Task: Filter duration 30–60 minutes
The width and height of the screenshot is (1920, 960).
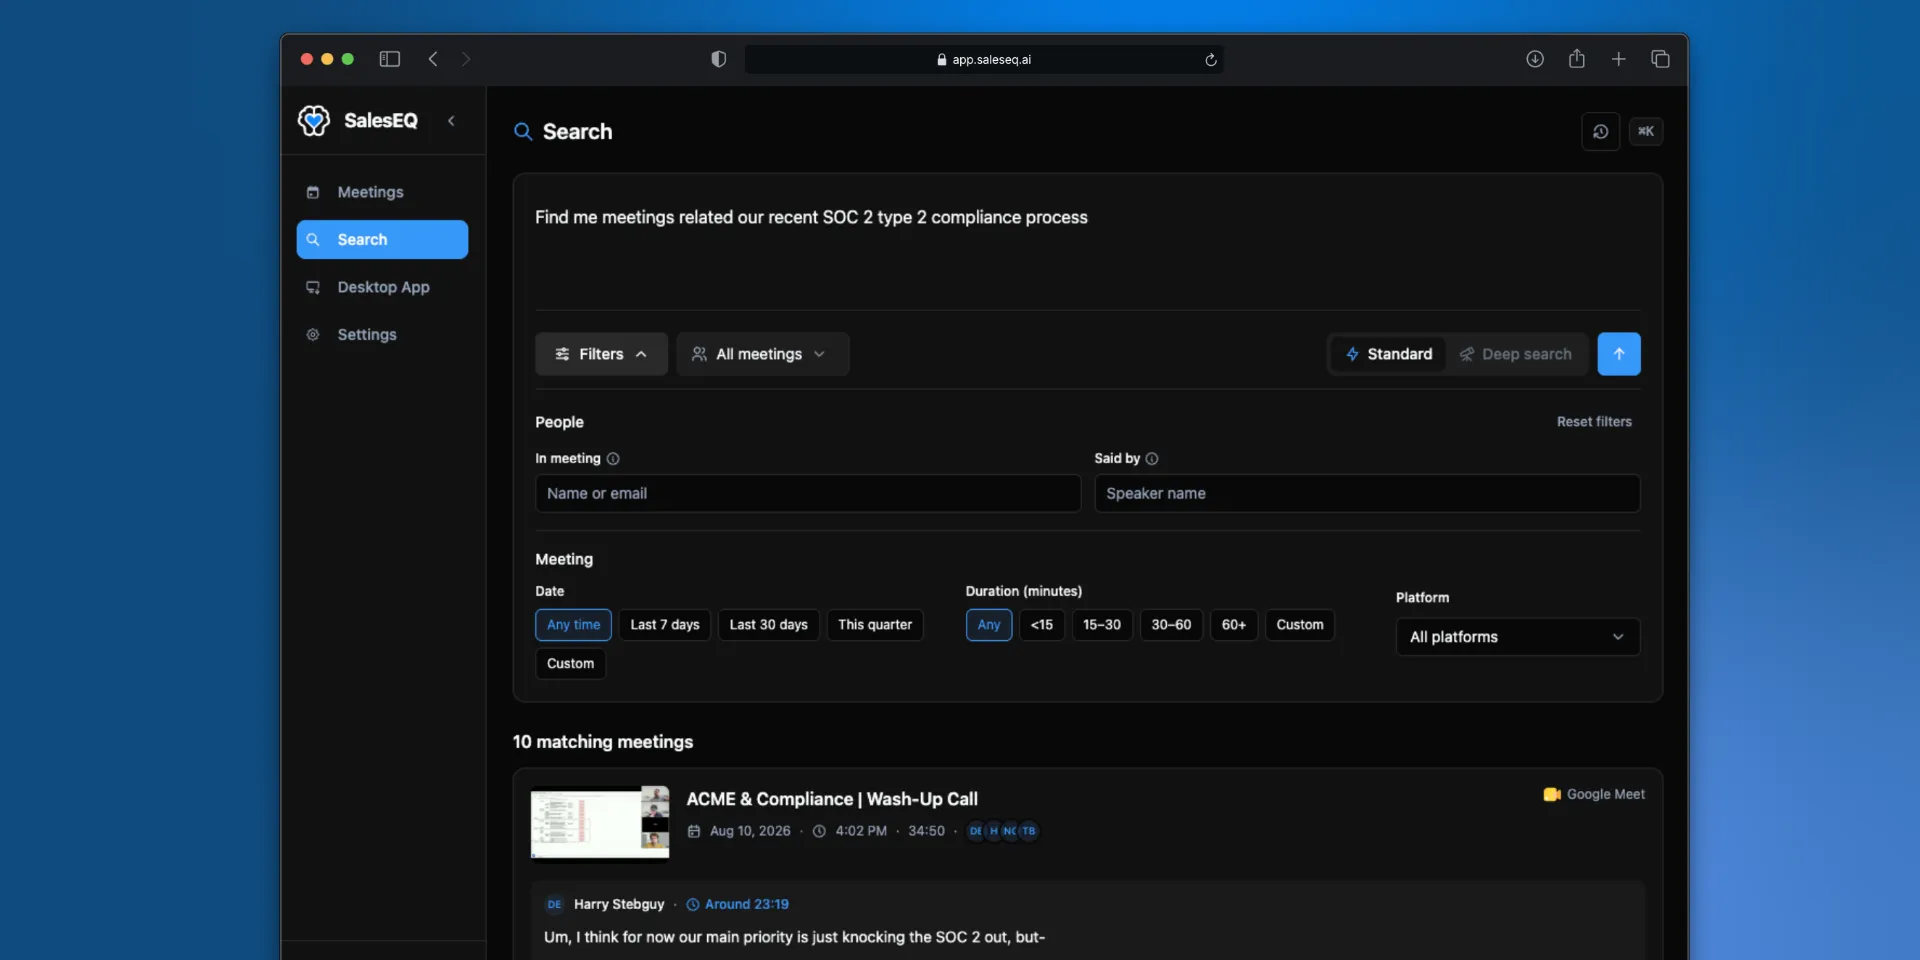Action: pyautogui.click(x=1171, y=625)
